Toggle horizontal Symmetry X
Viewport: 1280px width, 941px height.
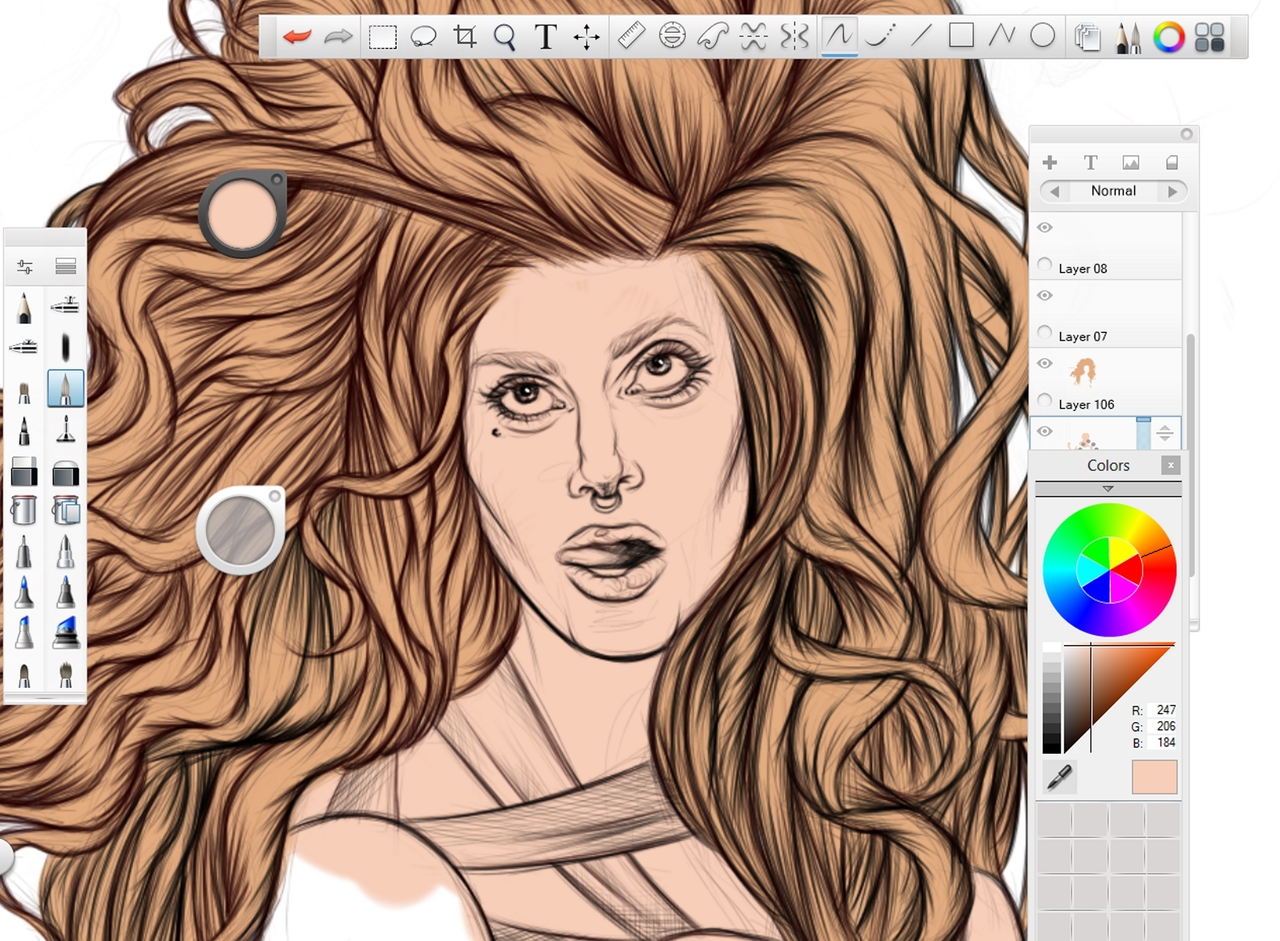click(753, 37)
